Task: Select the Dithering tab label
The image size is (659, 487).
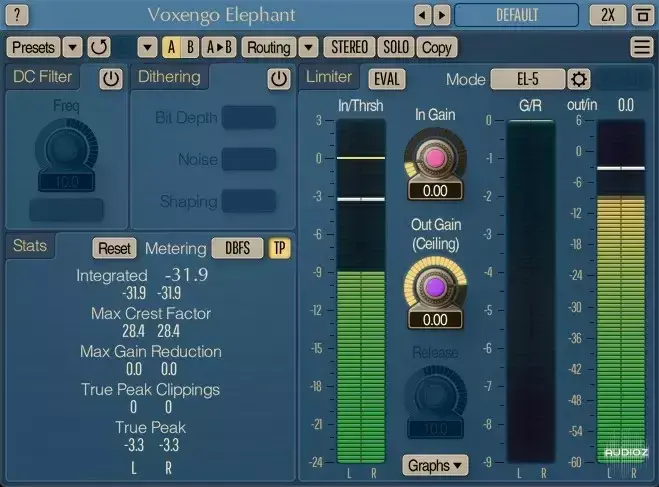Action: (169, 77)
